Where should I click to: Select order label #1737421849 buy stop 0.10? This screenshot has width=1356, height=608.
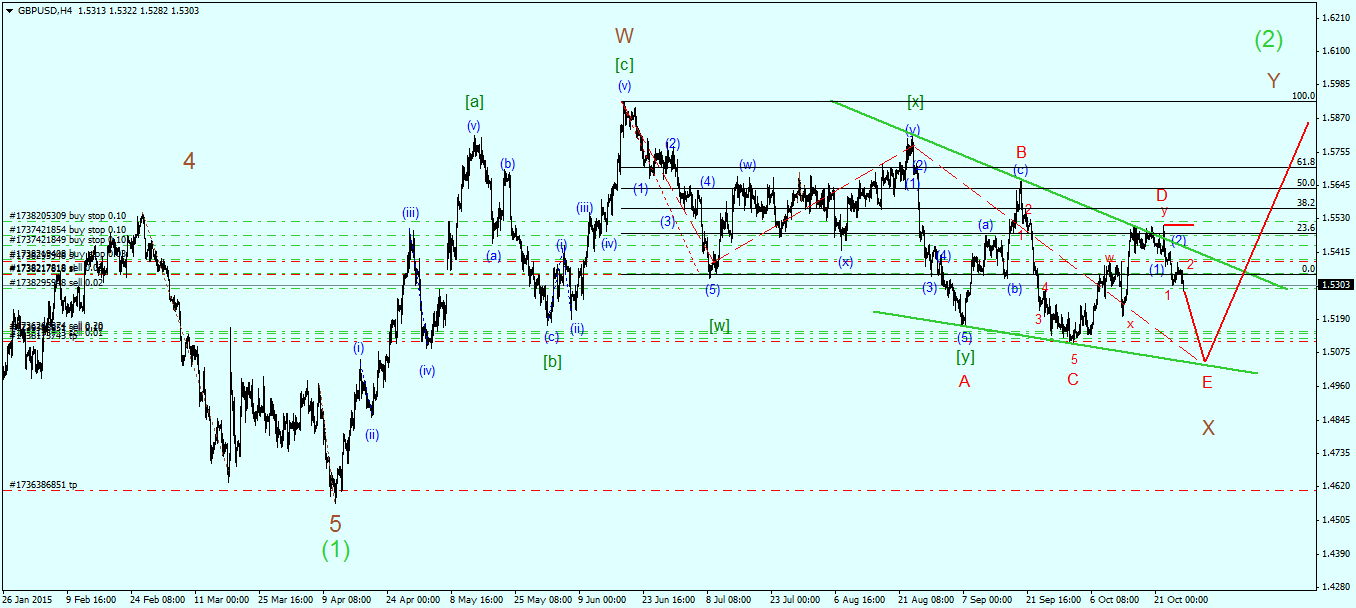click(68, 240)
